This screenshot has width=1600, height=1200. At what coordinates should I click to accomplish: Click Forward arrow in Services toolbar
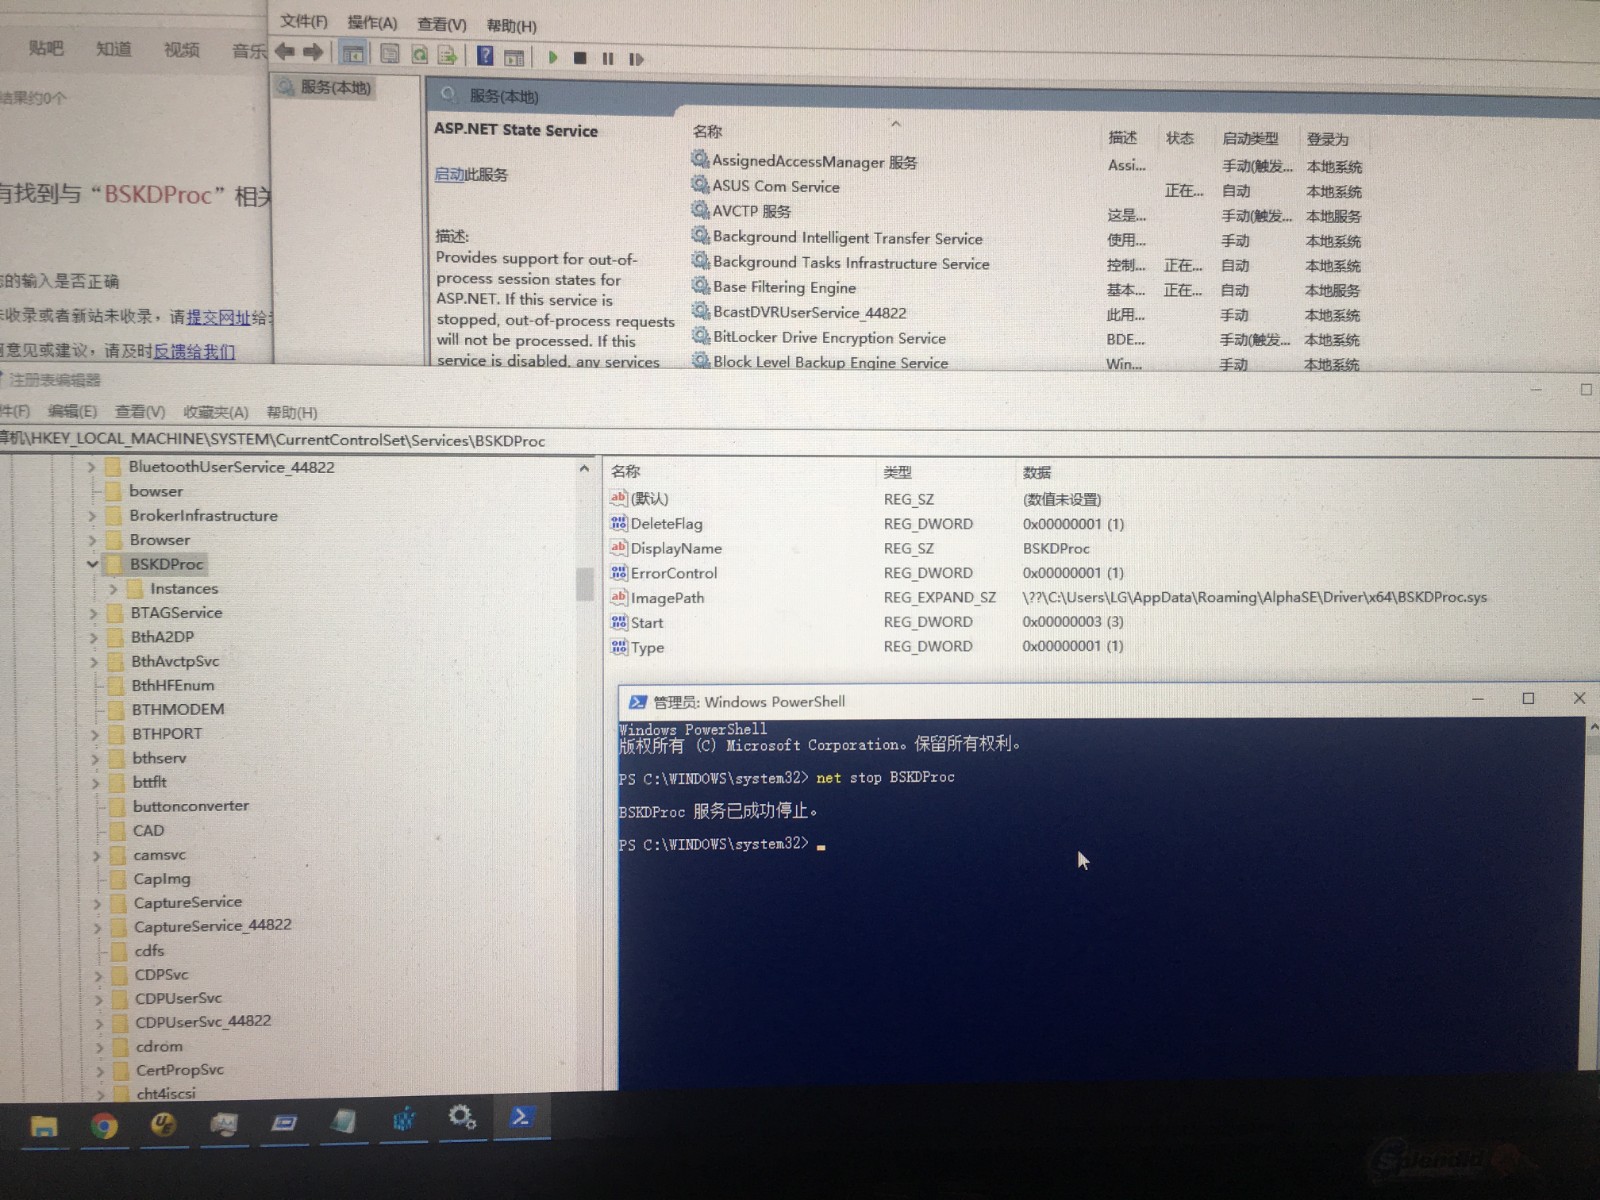[x=313, y=52]
